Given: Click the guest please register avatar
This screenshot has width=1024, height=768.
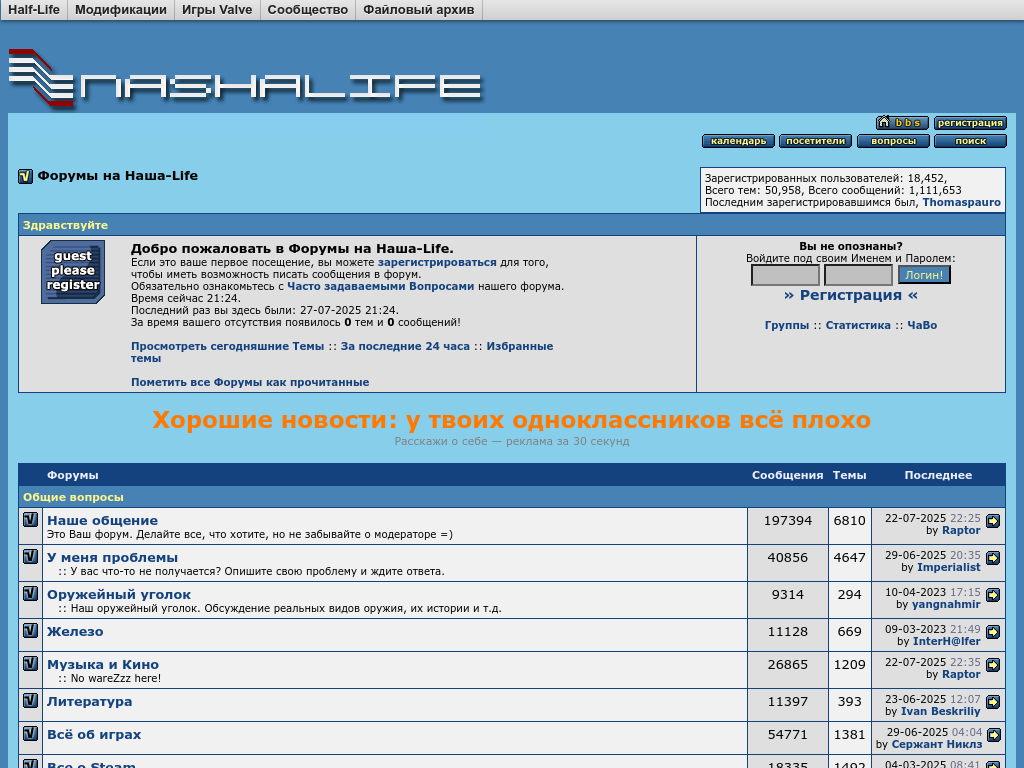Looking at the screenshot, I should point(72,272).
